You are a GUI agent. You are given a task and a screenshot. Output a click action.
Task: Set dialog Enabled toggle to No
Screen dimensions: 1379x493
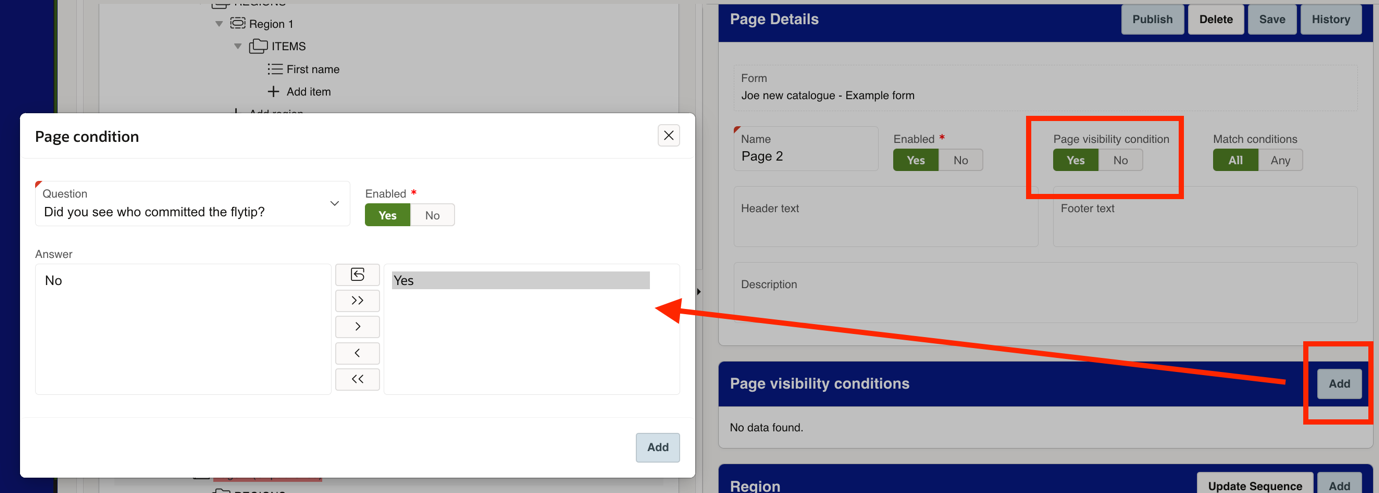(x=432, y=215)
